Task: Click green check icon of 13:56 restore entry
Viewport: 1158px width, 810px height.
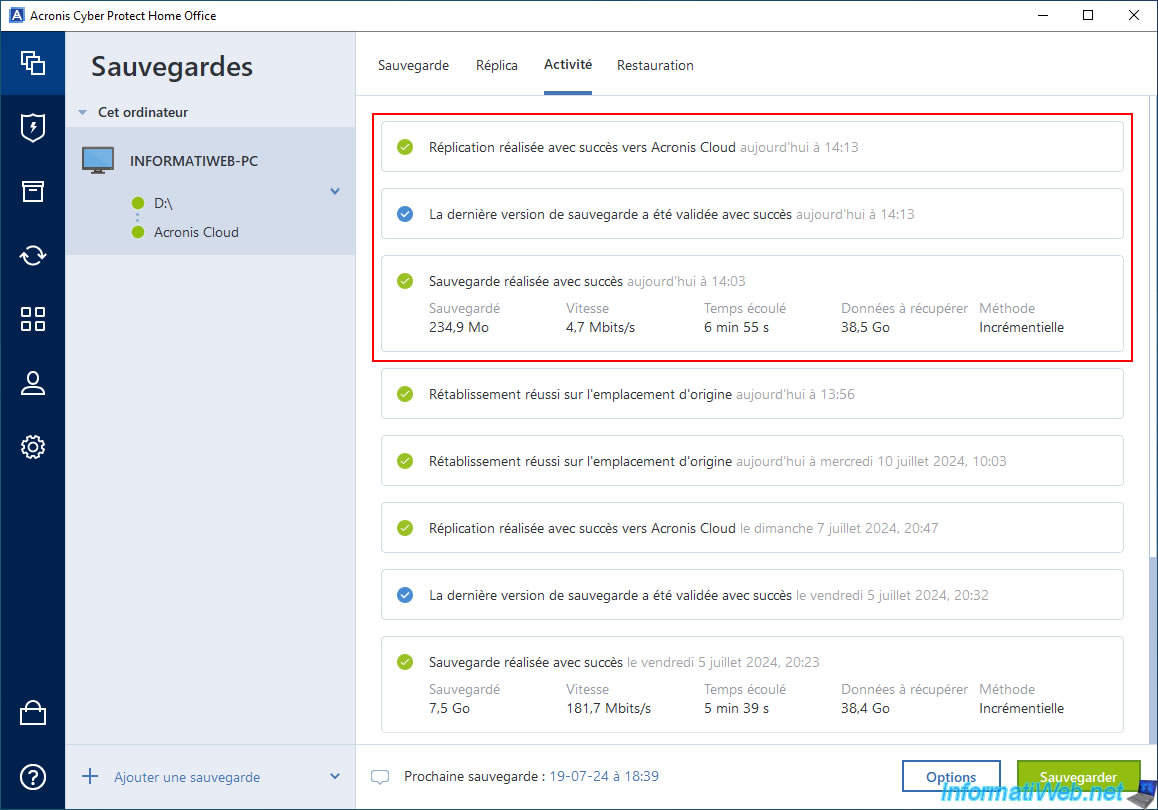Action: coord(405,394)
